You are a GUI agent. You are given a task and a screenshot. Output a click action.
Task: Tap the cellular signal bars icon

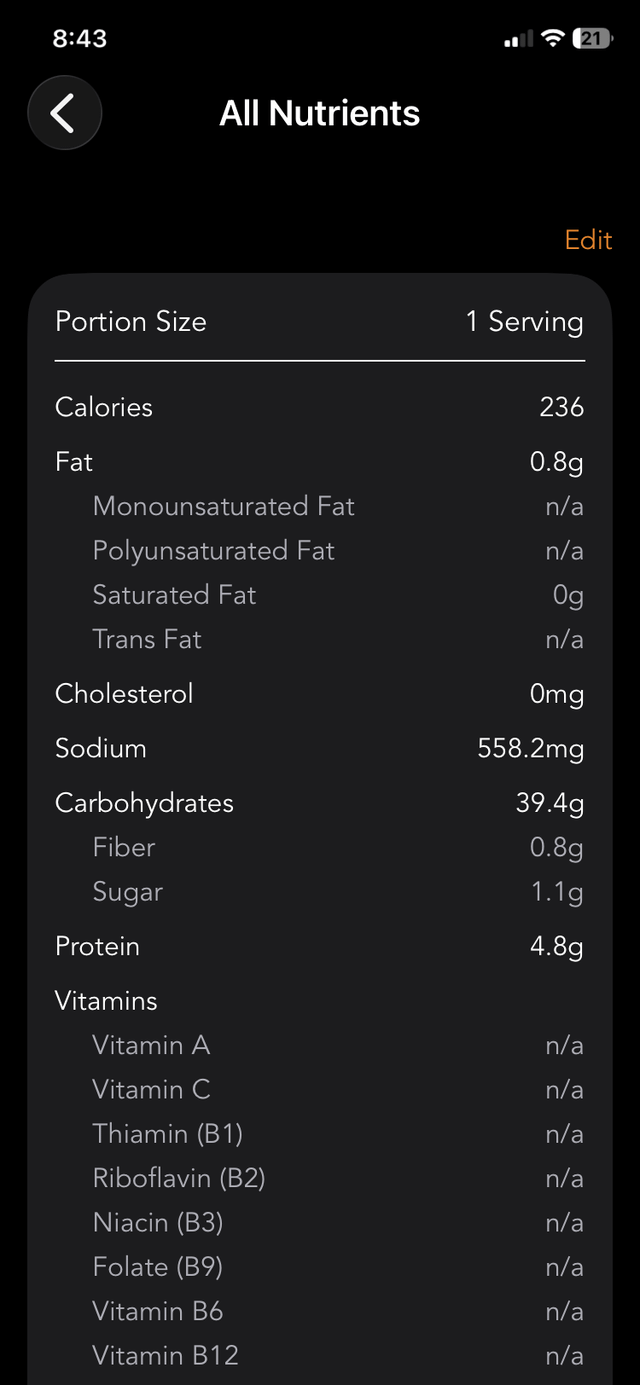pyautogui.click(x=518, y=39)
